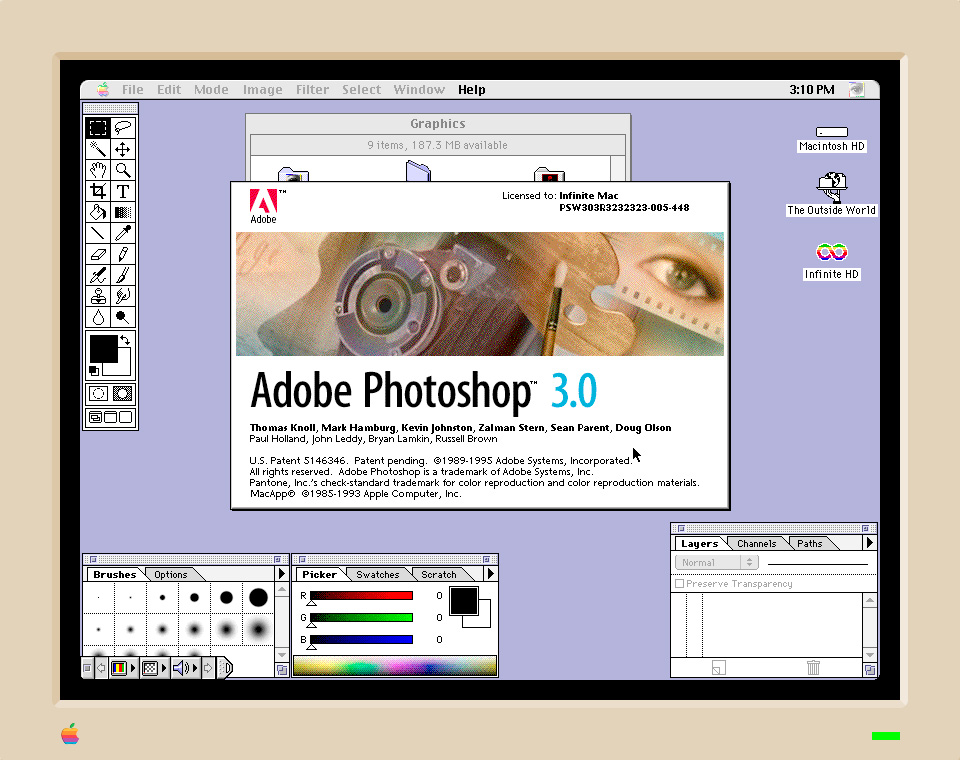Select the Macintosh HD desktop icon
960x760 pixels.
831,139
